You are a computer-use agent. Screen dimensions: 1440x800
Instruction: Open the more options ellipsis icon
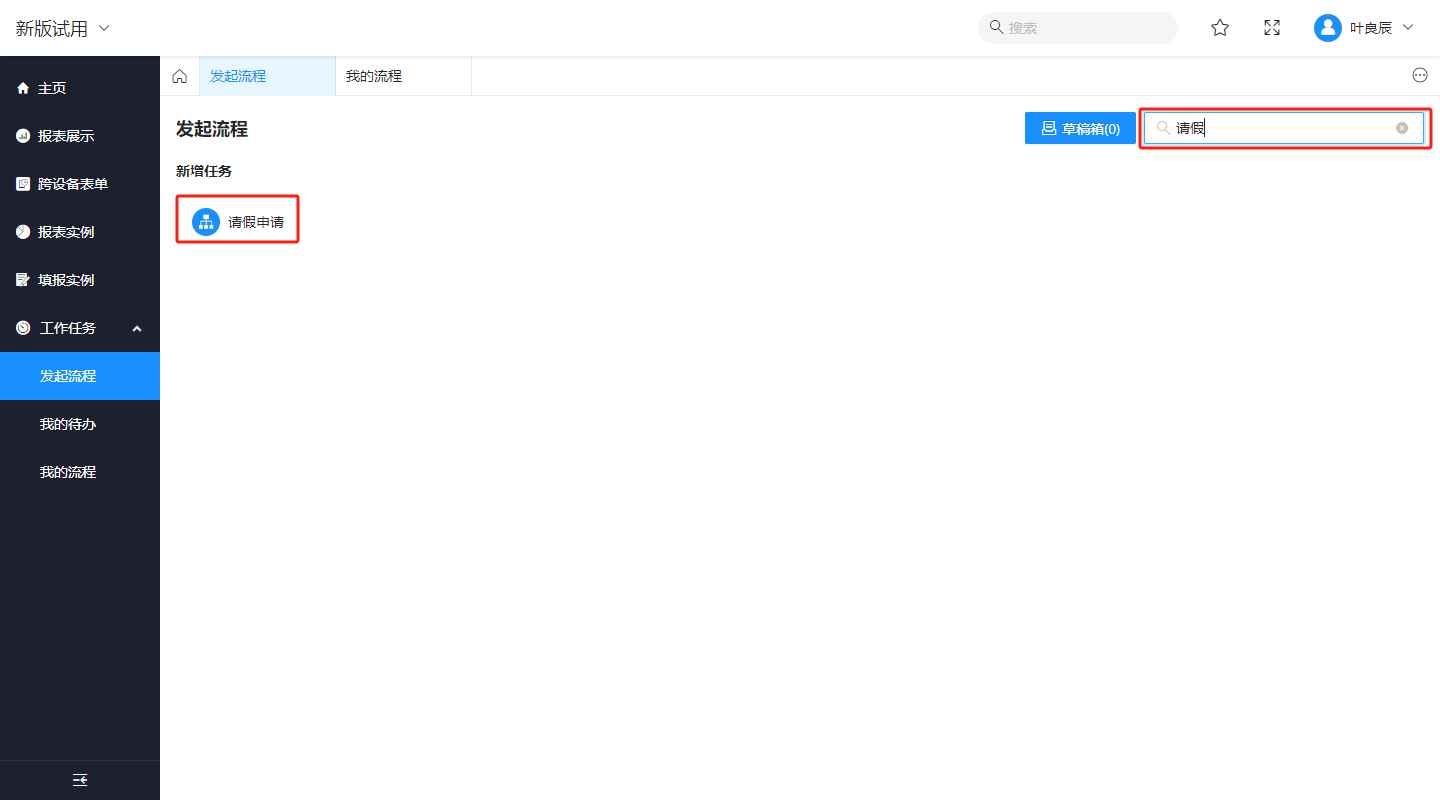click(x=1419, y=76)
